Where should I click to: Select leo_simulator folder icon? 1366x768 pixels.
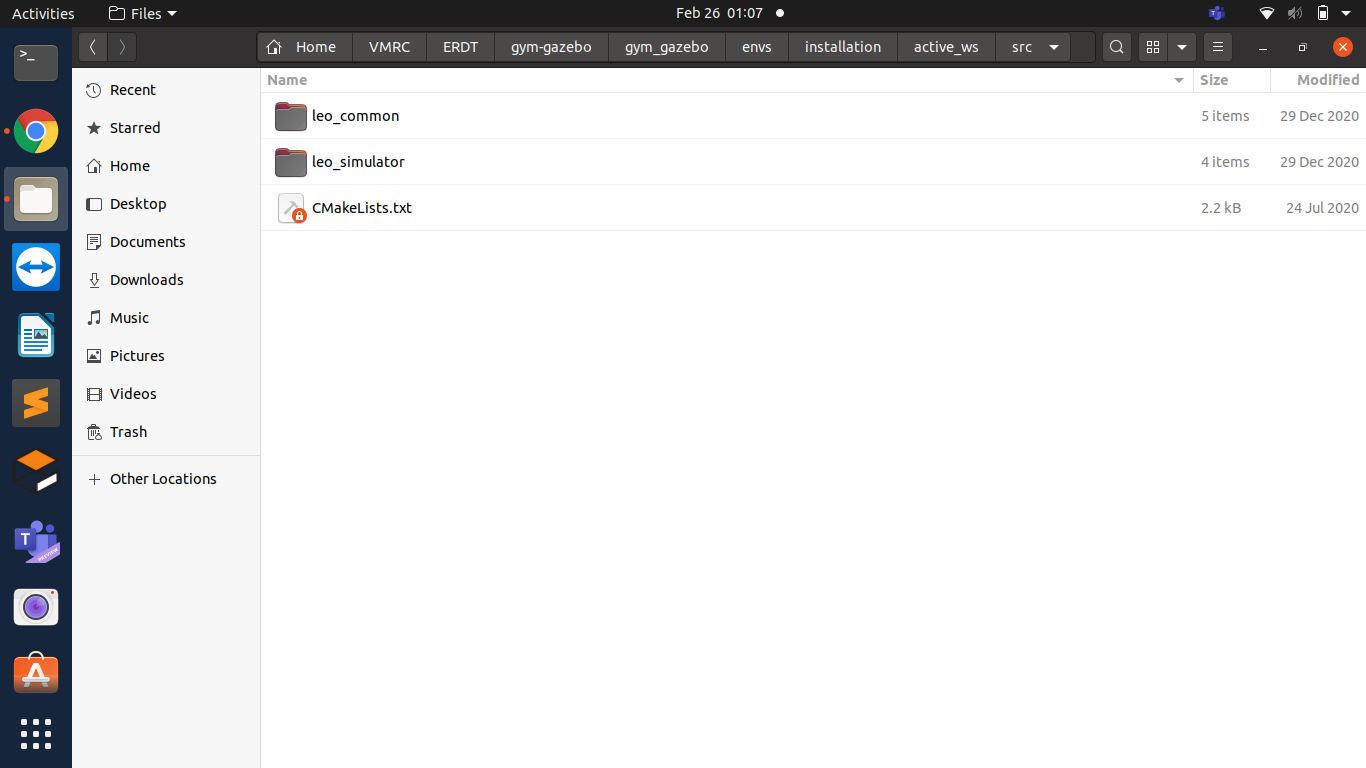(x=291, y=162)
